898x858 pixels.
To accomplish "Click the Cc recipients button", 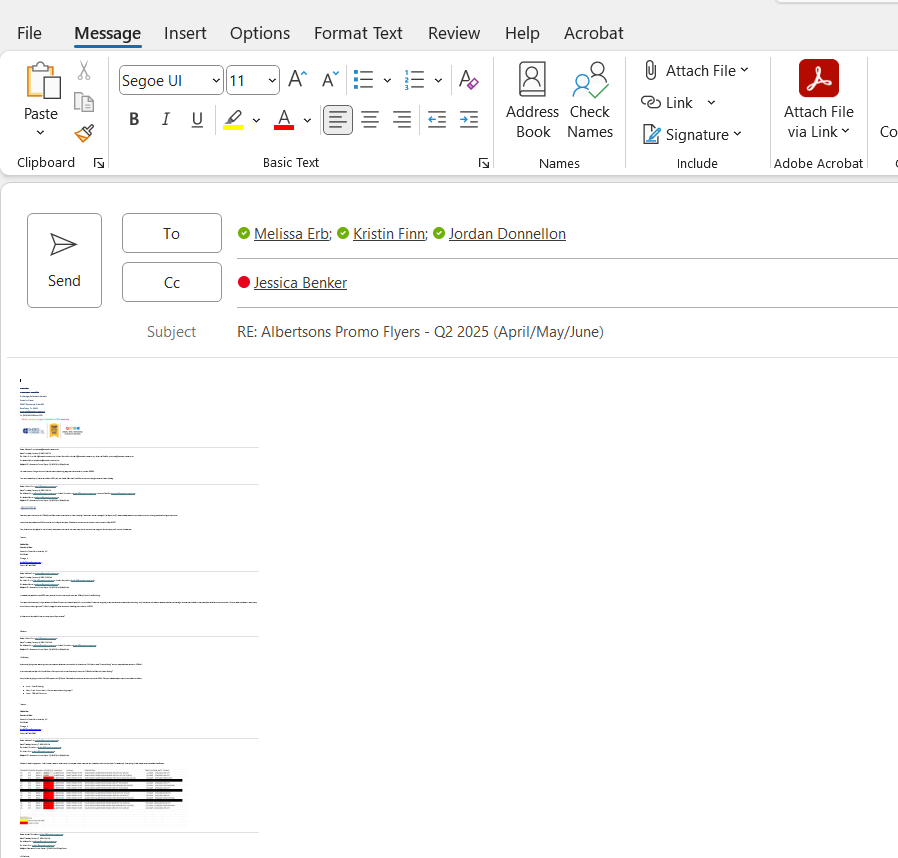I will (x=172, y=282).
